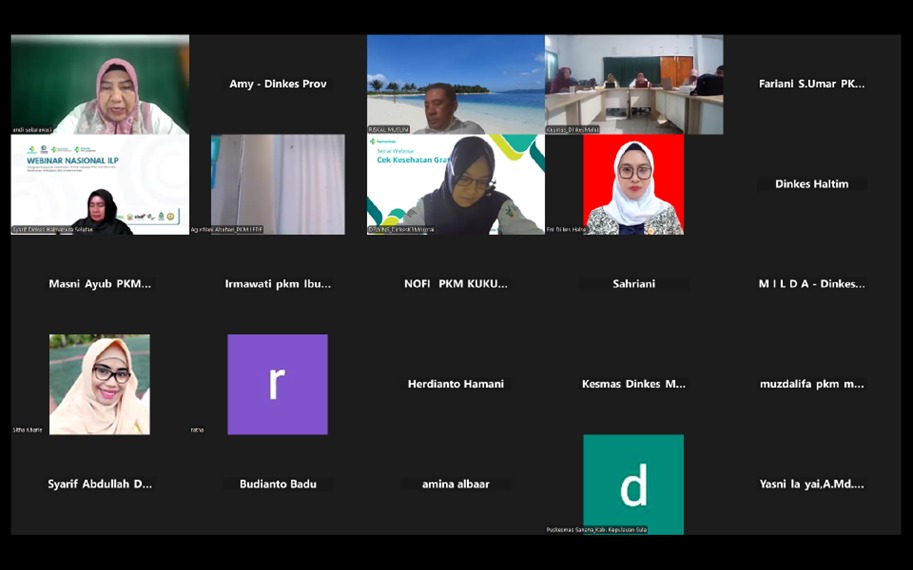Select the profile photo on red background
The height and width of the screenshot is (570, 913).
pyautogui.click(x=633, y=184)
